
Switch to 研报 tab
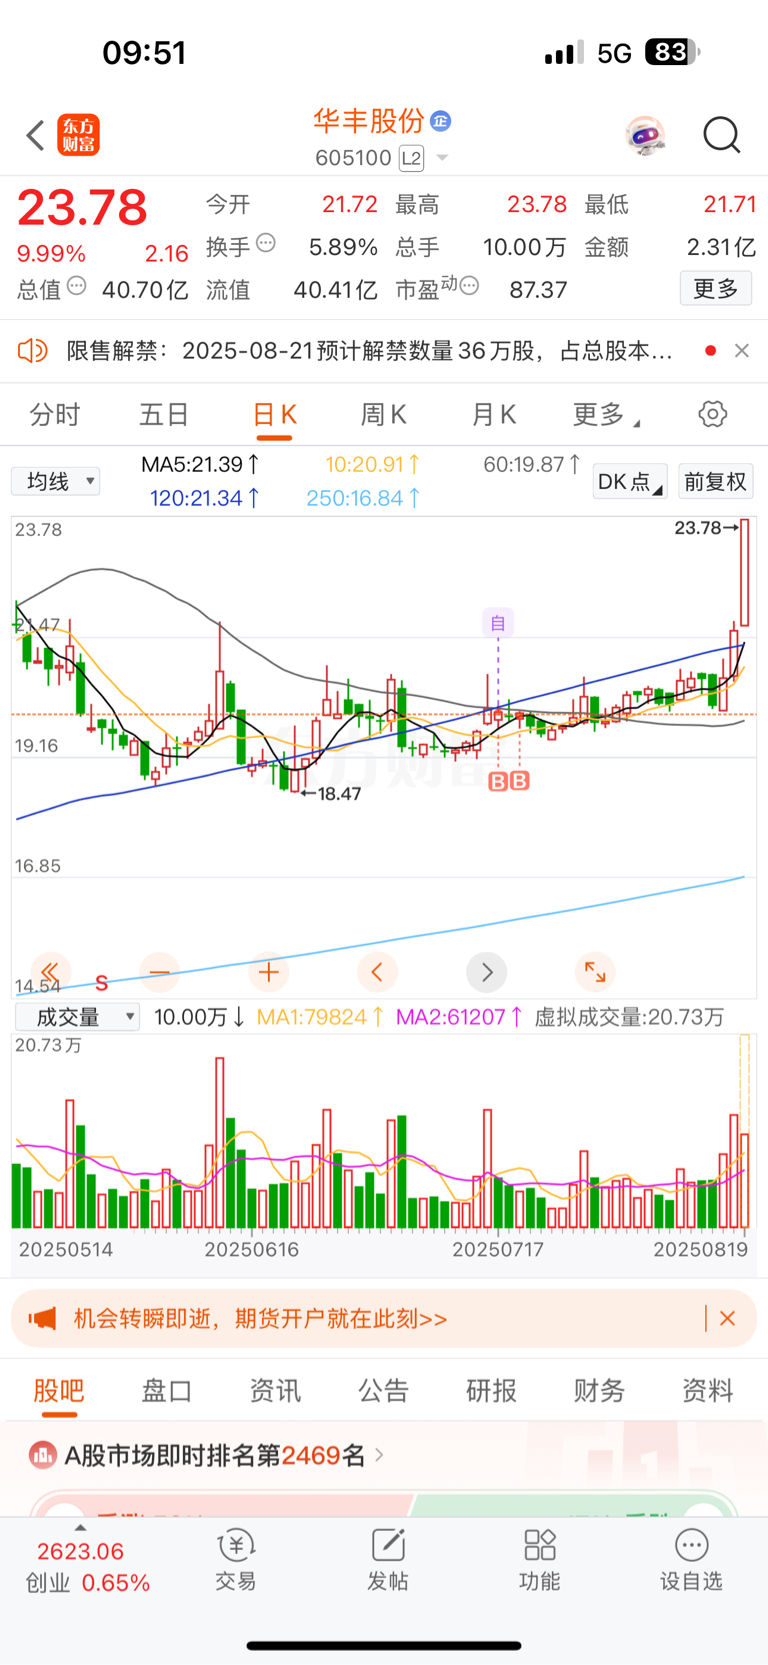tap(491, 1391)
